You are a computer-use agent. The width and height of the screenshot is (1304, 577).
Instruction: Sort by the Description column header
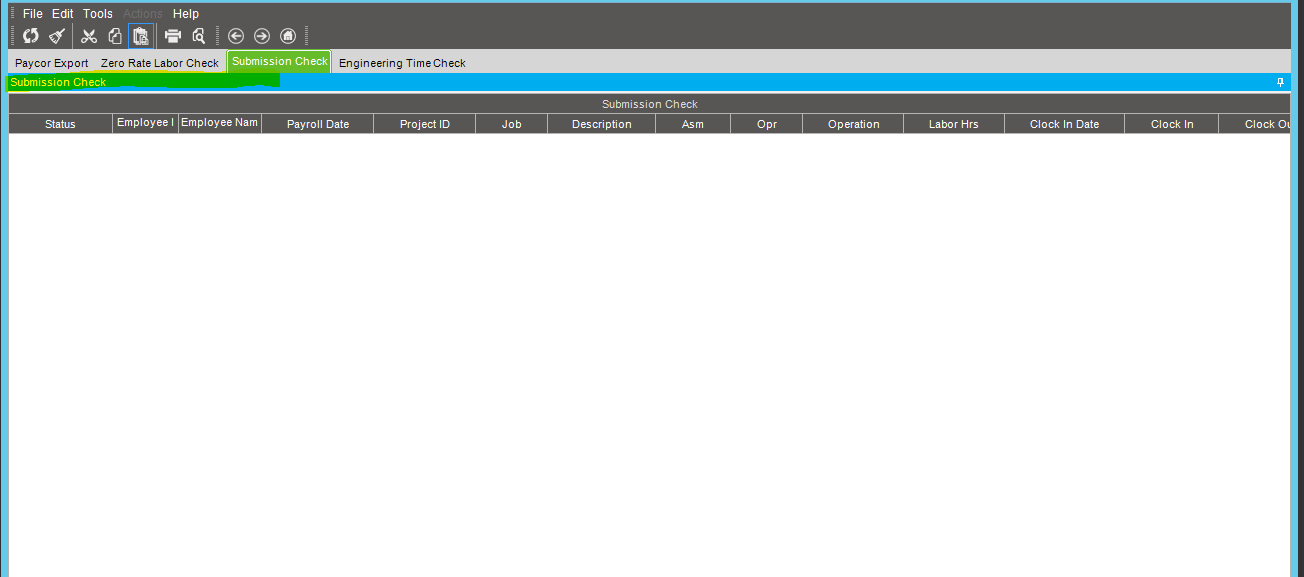click(x=602, y=124)
